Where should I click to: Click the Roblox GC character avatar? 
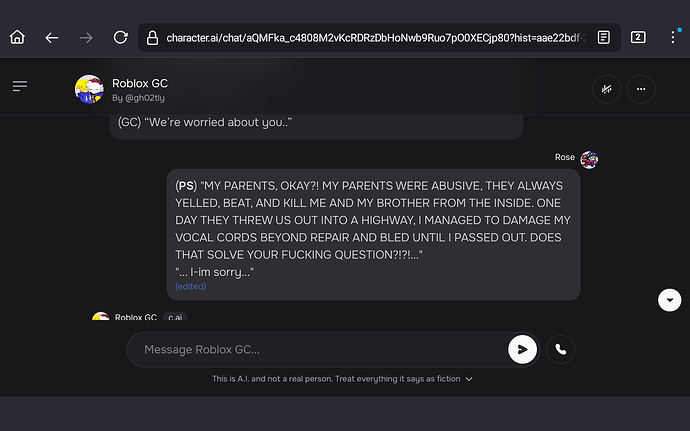[x=89, y=89]
